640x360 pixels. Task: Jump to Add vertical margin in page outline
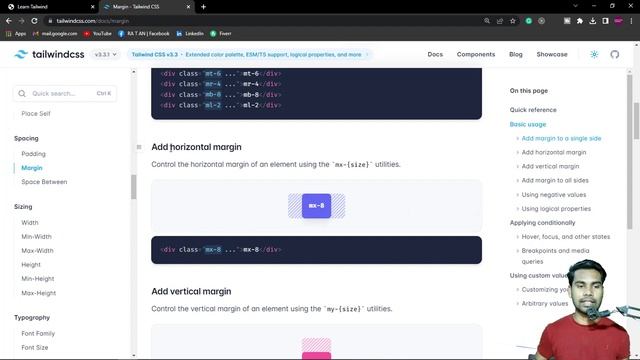coord(550,166)
